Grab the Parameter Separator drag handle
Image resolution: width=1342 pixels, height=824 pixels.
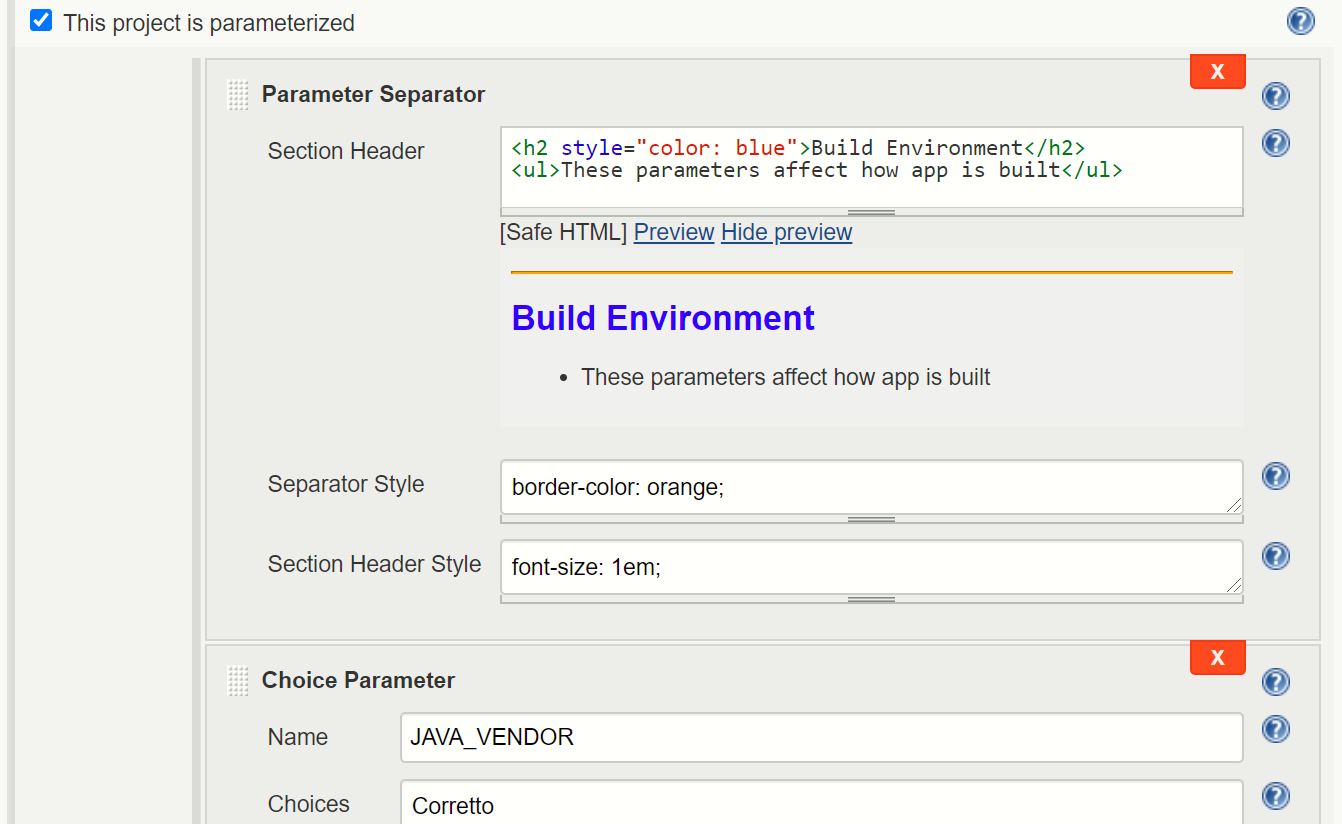[238, 95]
